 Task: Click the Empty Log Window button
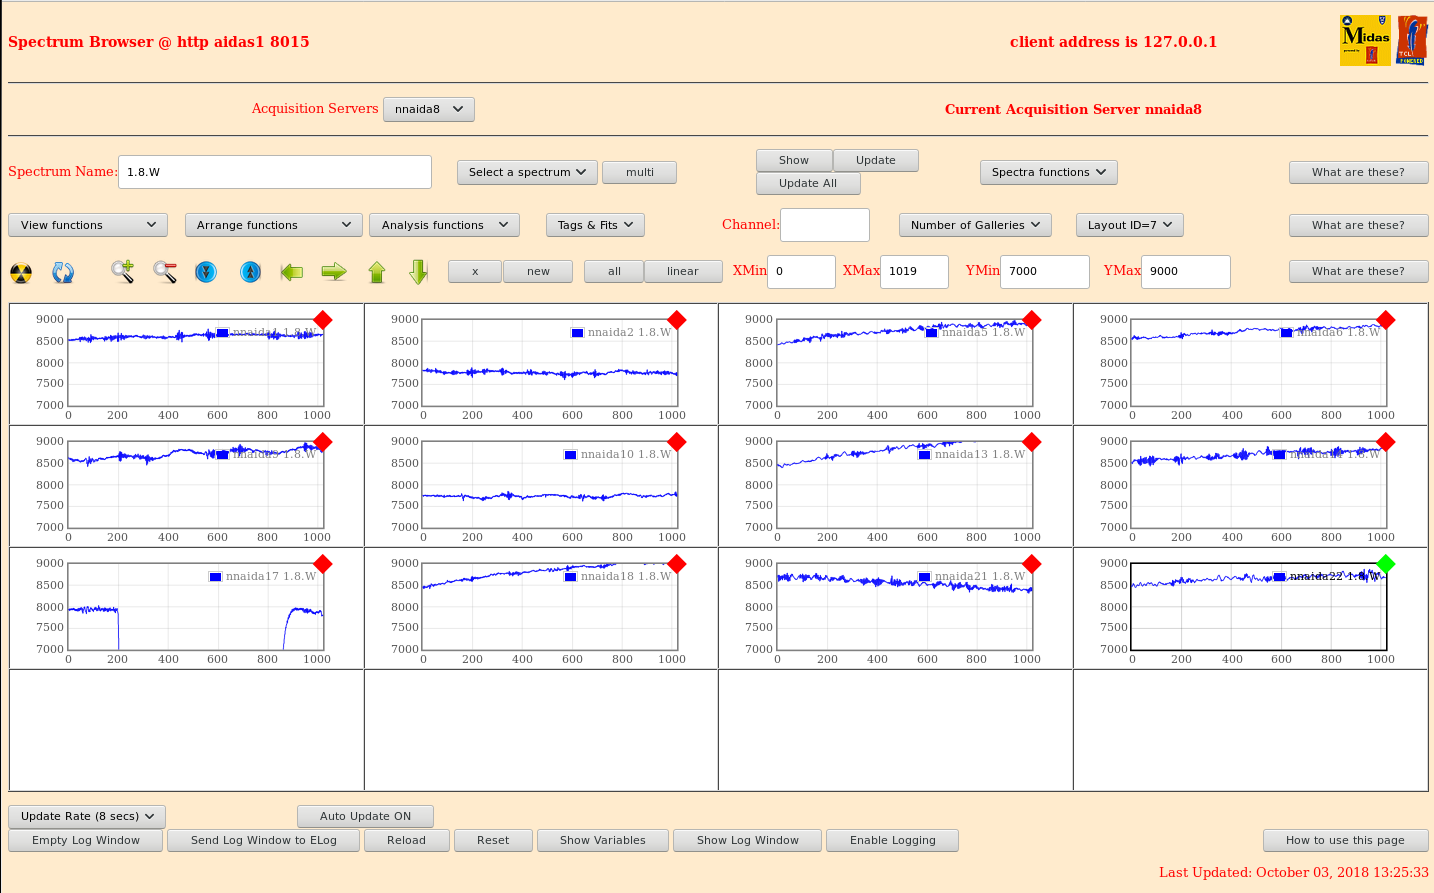[86, 840]
